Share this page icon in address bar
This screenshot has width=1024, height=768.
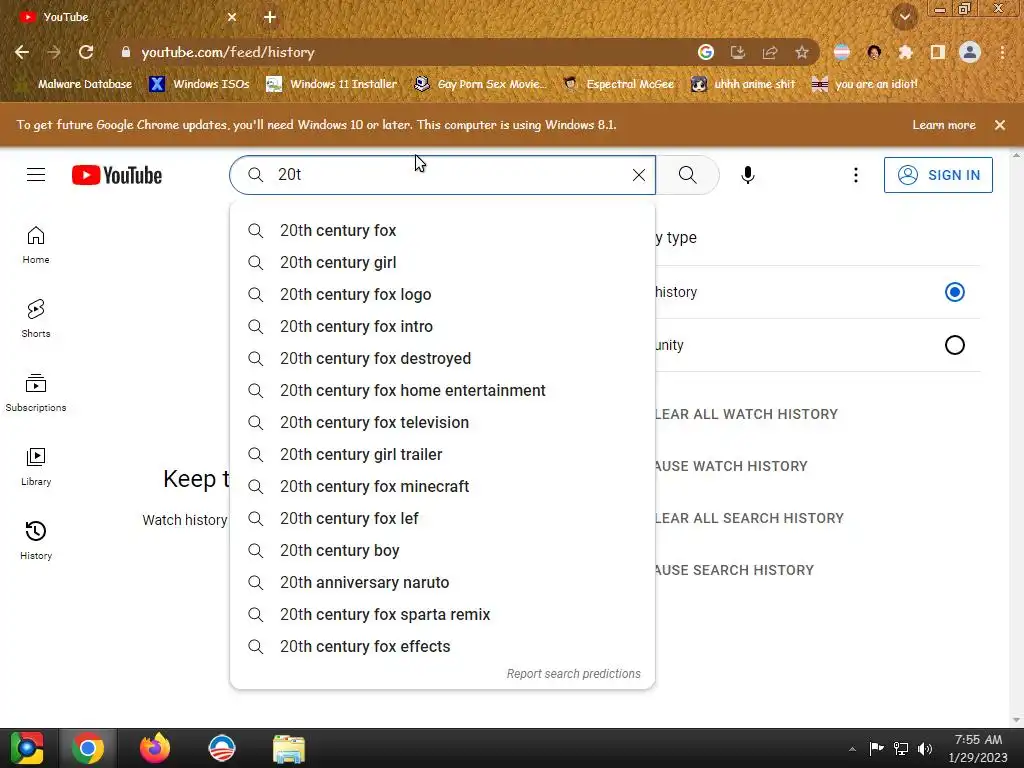click(x=770, y=52)
